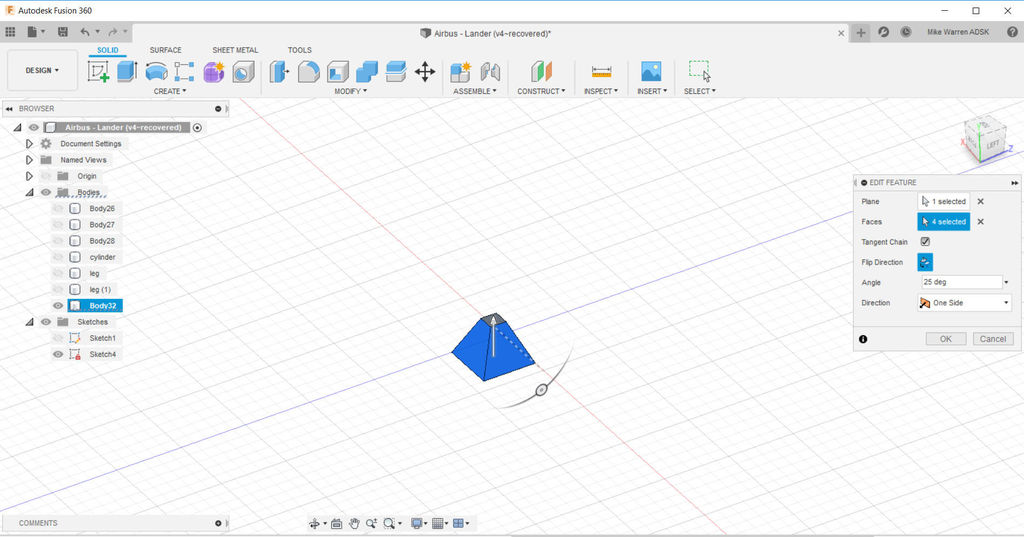
Task: Switch to the TOOLS tab
Action: (300, 50)
